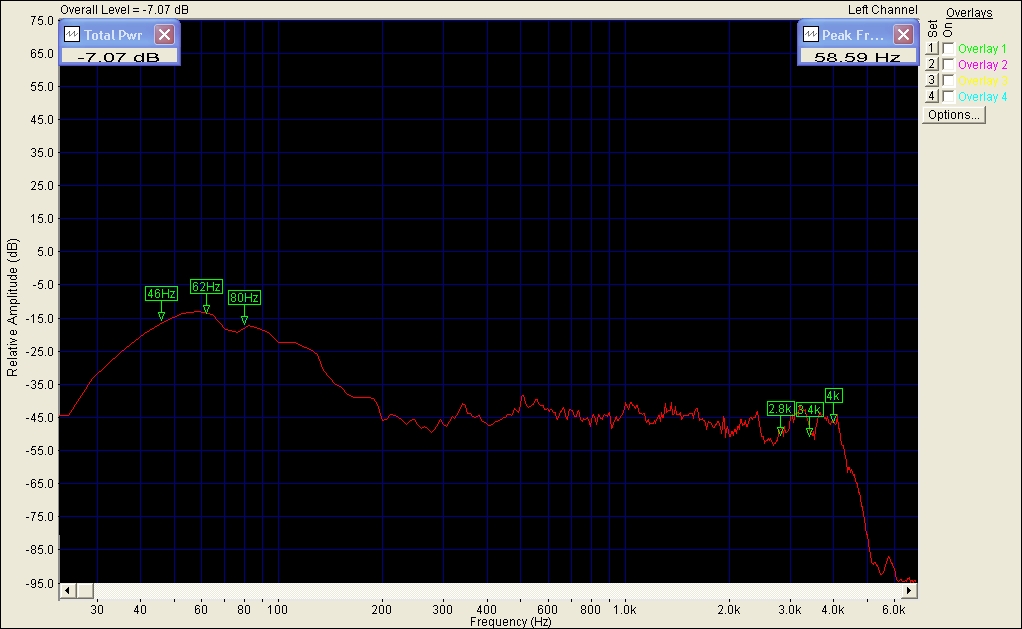Viewport: 1022px width, 629px height.
Task: Turn on the Overlay 2 checkbox
Action: tap(948, 64)
